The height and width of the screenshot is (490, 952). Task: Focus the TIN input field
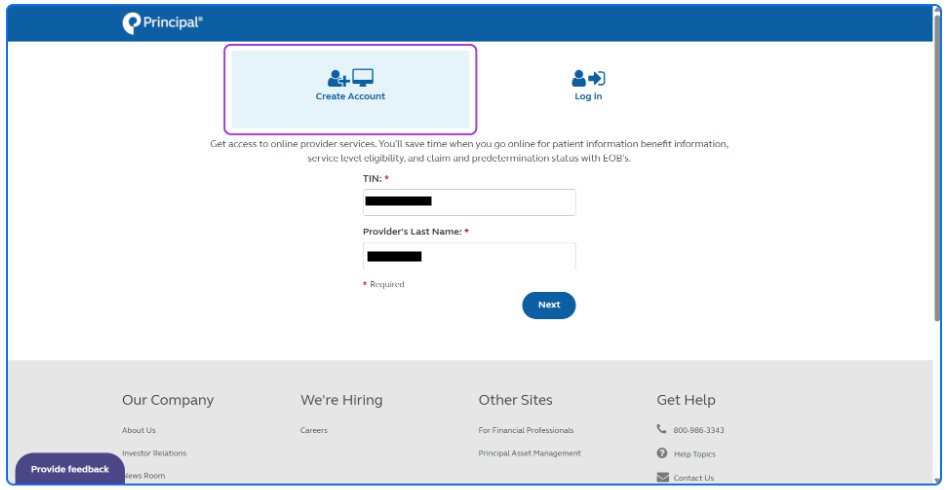point(469,202)
